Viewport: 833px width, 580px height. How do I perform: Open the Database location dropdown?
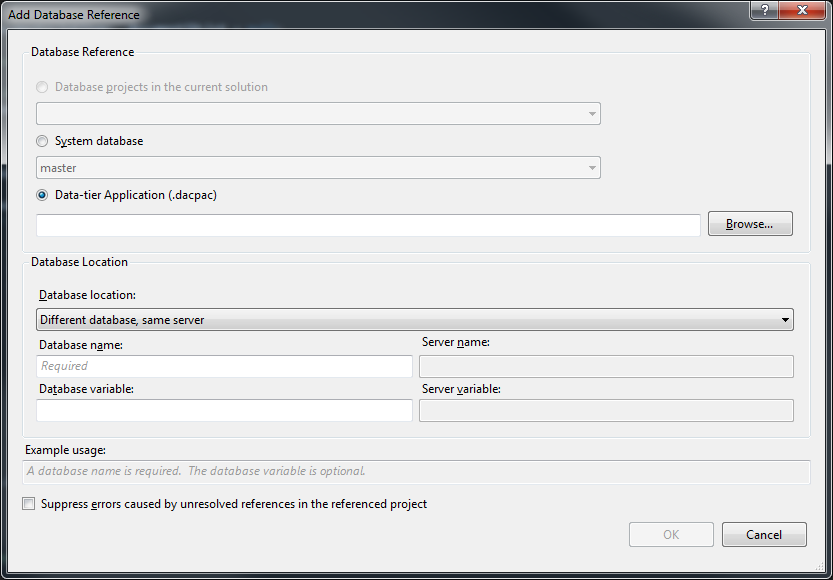(x=415, y=320)
